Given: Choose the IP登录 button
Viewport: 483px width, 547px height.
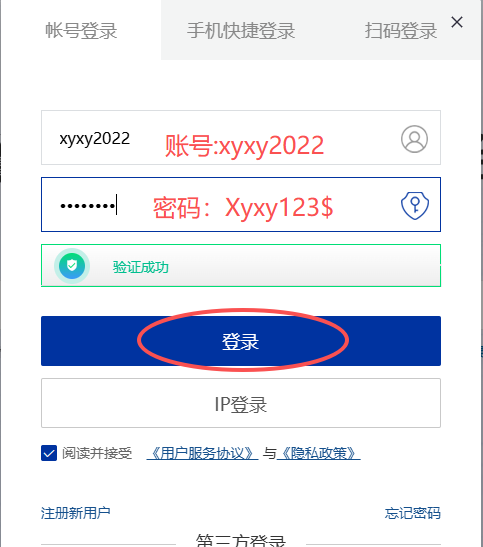Looking at the screenshot, I should (x=241, y=403).
